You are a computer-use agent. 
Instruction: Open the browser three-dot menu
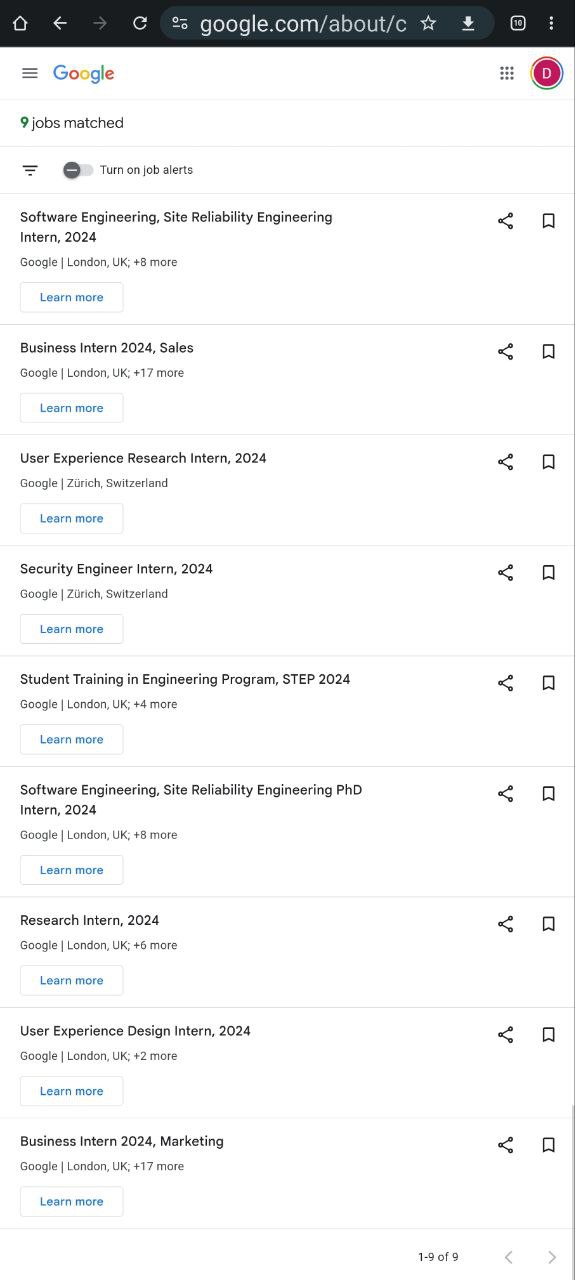coord(551,23)
